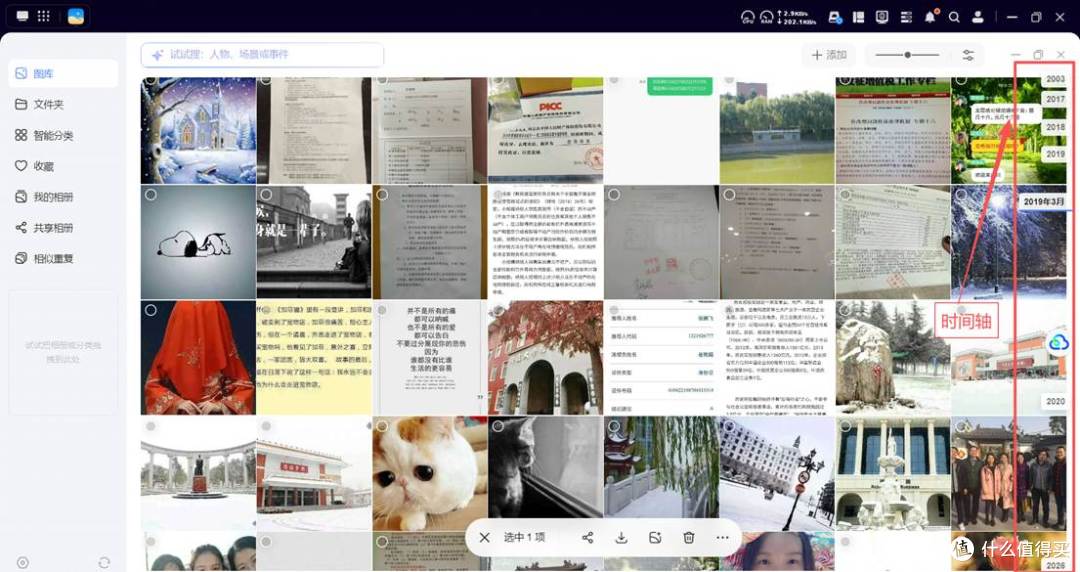Image resolution: width=1080 pixels, height=572 pixels.
Task: Open the PICC document photo thumbnail
Action: pos(546,130)
